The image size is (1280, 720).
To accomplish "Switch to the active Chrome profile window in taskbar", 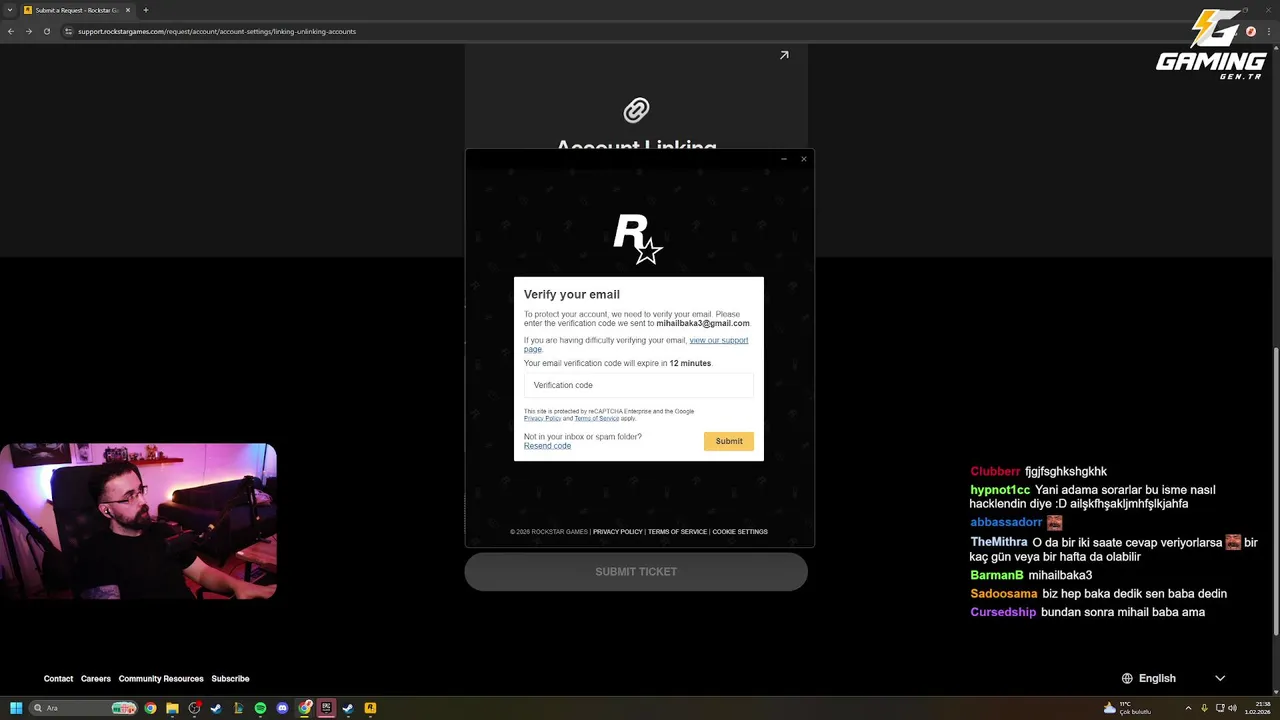I will [304, 708].
